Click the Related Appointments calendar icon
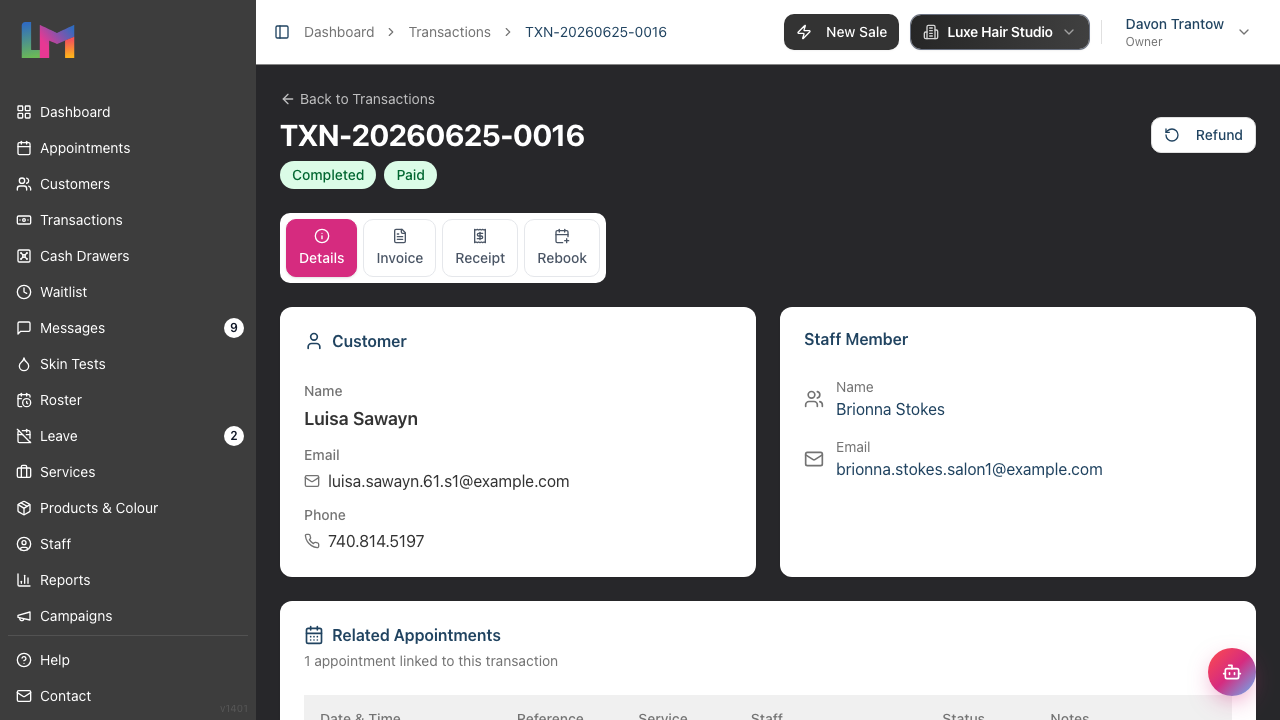The height and width of the screenshot is (720, 1280). (314, 635)
